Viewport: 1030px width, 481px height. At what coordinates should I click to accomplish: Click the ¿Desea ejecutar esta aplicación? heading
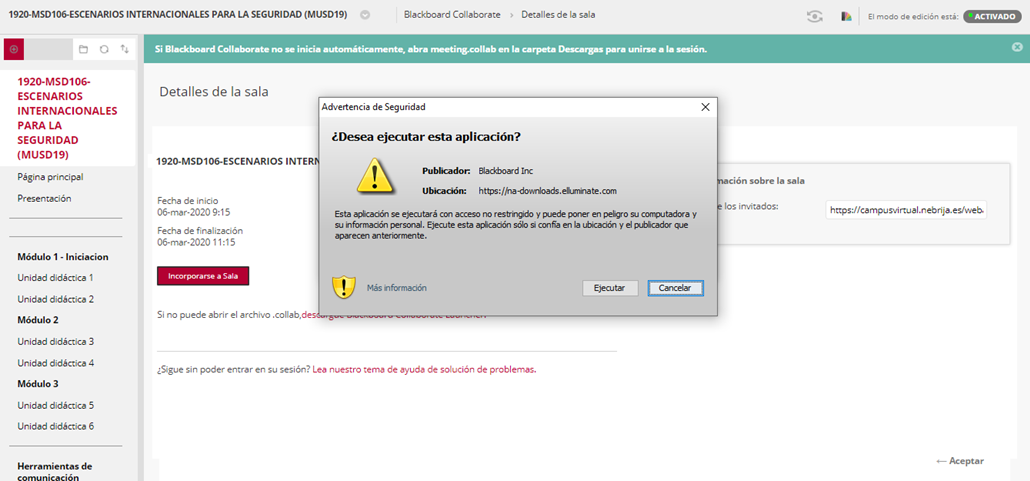point(426,137)
